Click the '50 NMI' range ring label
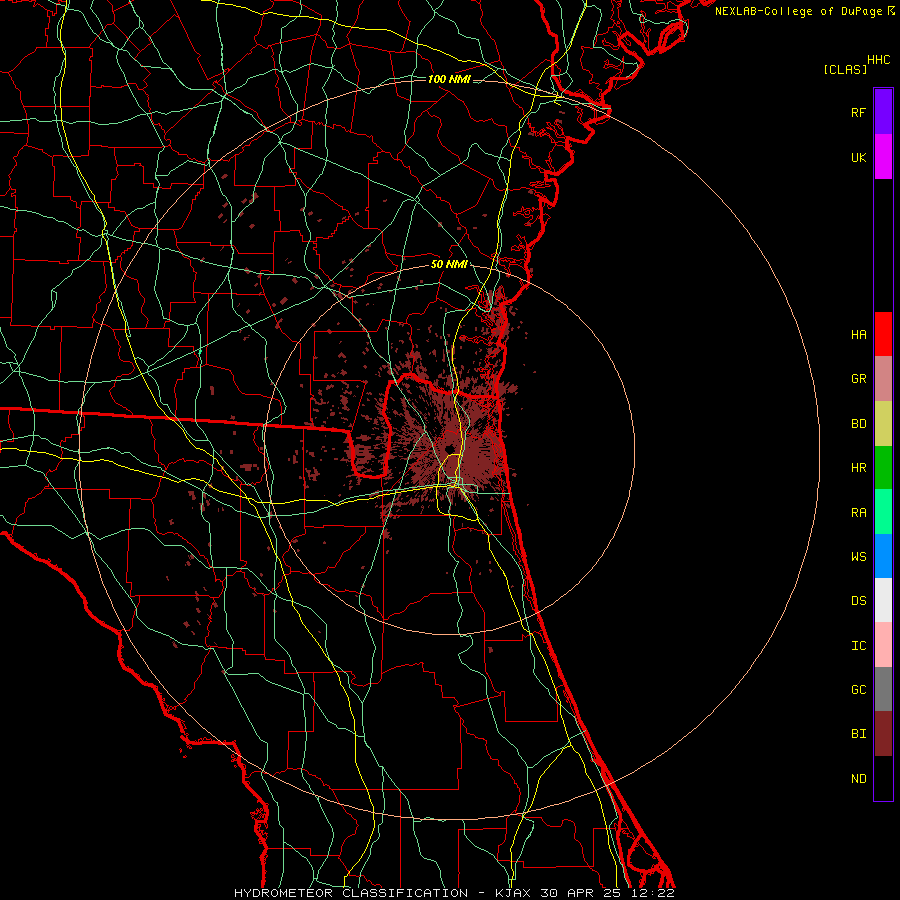The image size is (900, 900). pos(449,264)
